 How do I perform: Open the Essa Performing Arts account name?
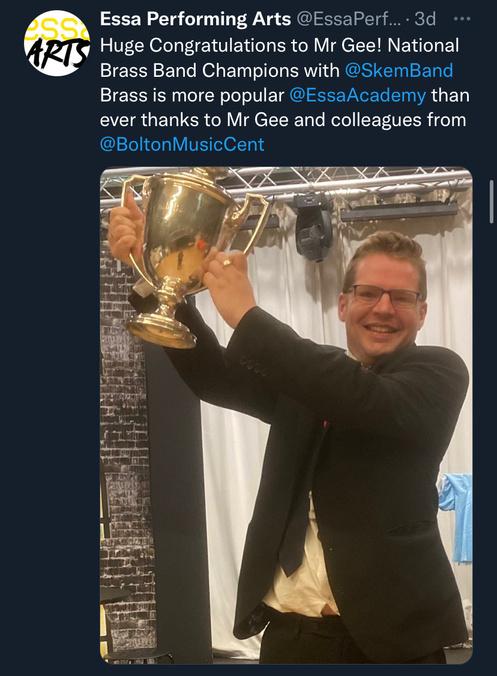tap(195, 19)
